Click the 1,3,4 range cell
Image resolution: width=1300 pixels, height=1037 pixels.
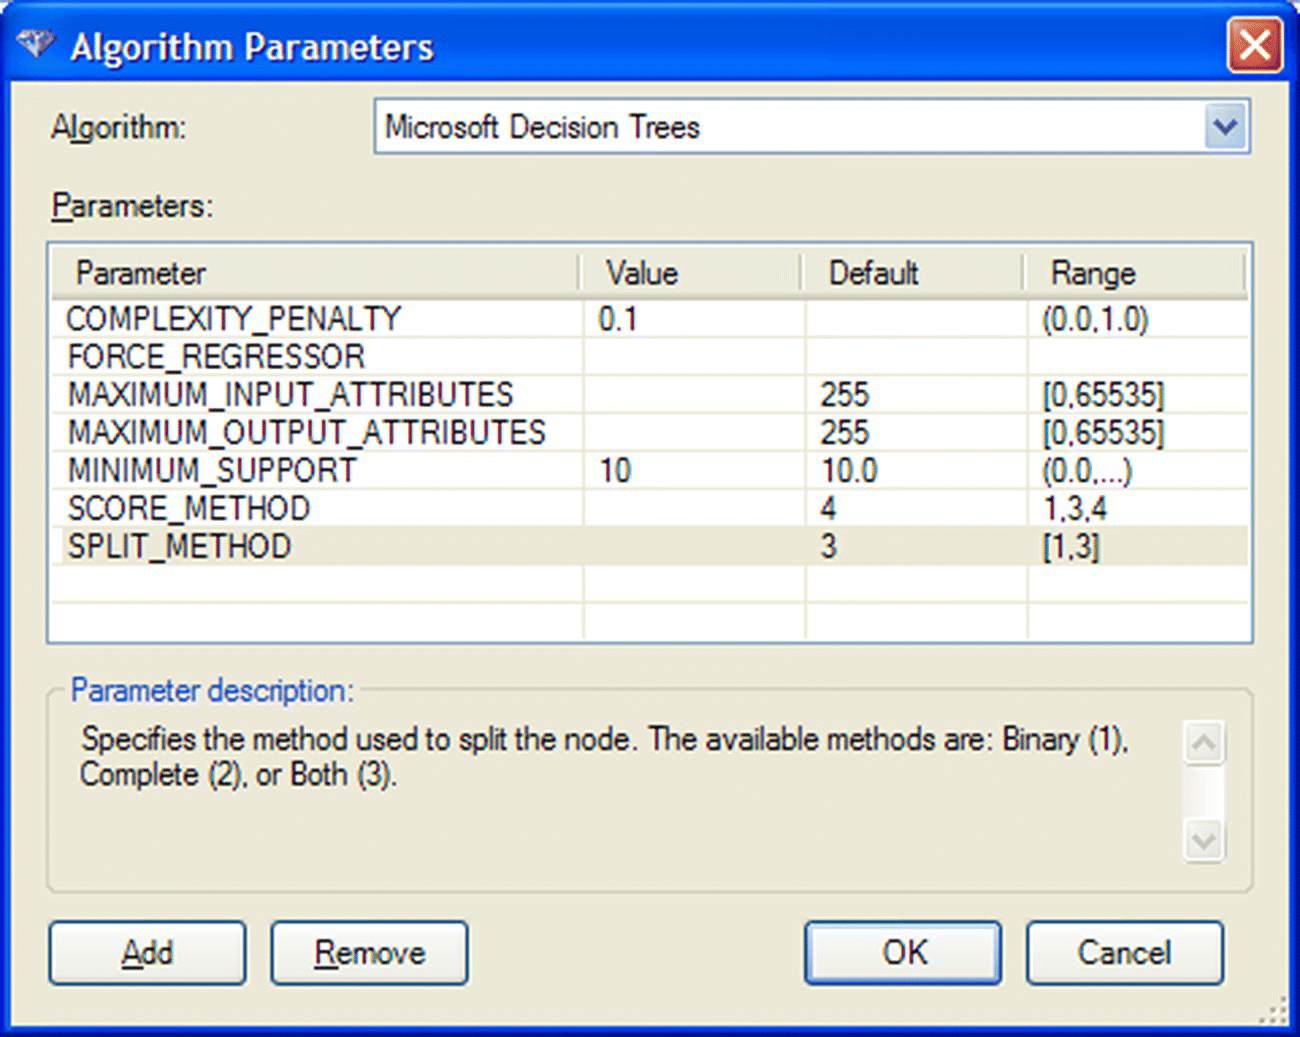[1138, 509]
